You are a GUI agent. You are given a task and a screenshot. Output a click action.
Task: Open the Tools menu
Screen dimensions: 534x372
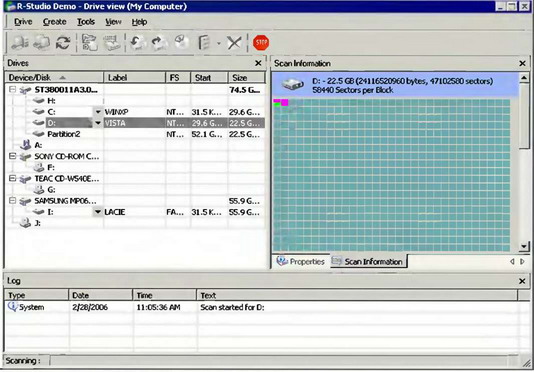click(86, 22)
